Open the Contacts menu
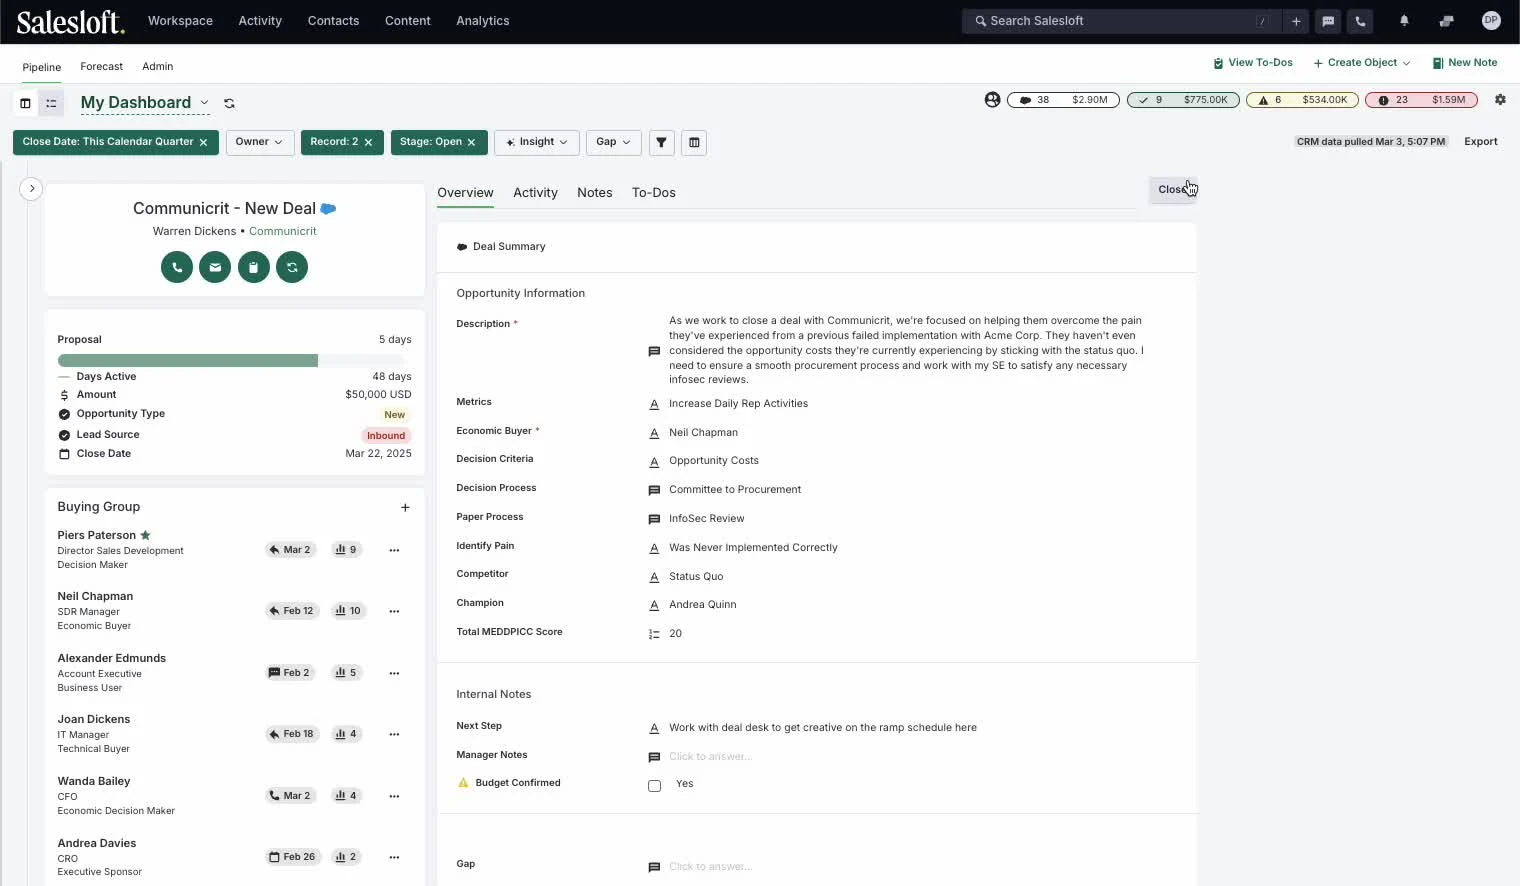 (333, 21)
